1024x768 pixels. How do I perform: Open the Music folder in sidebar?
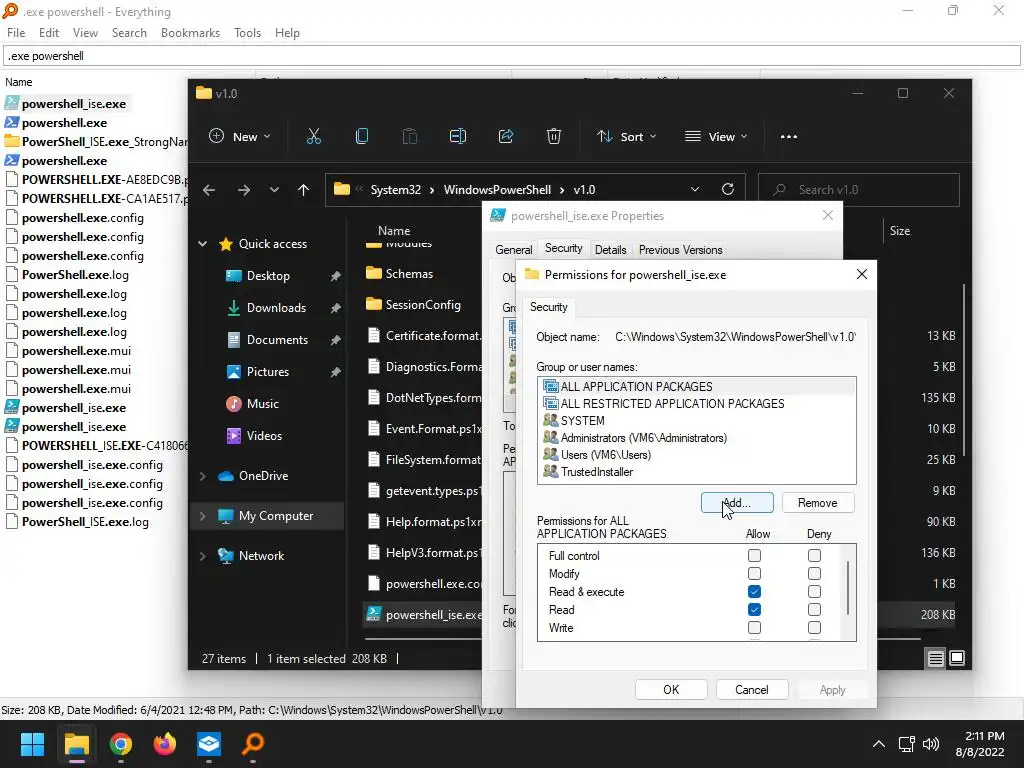click(263, 404)
